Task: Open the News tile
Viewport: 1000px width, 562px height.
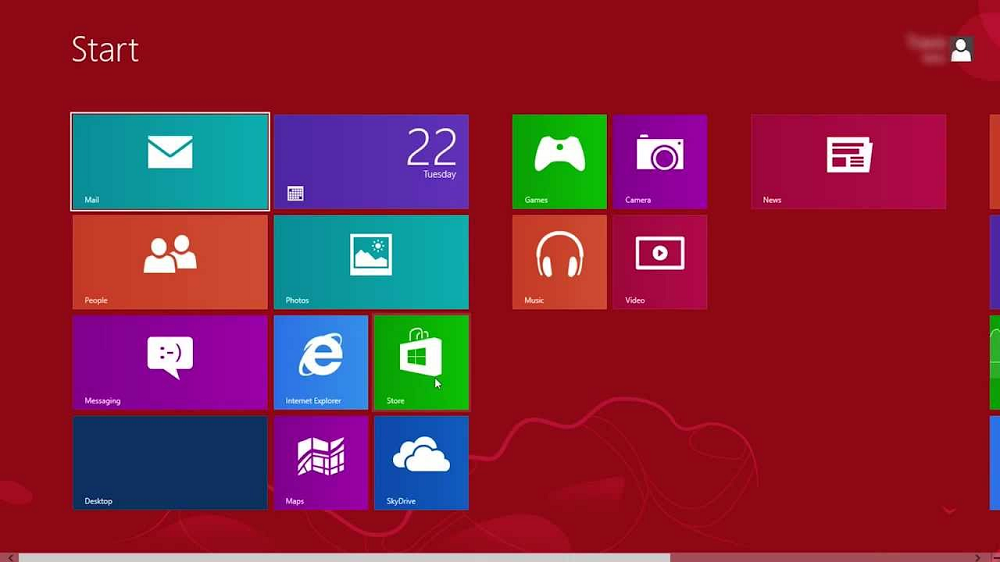Action: (848, 161)
